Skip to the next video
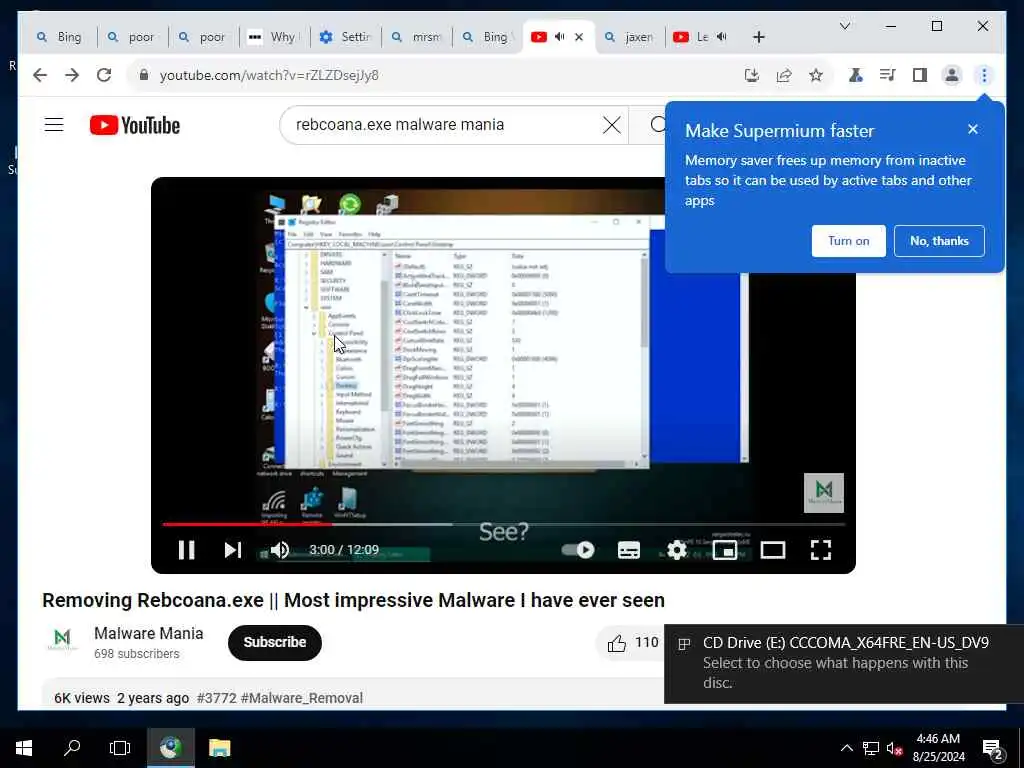1024x768 pixels. tap(232, 550)
